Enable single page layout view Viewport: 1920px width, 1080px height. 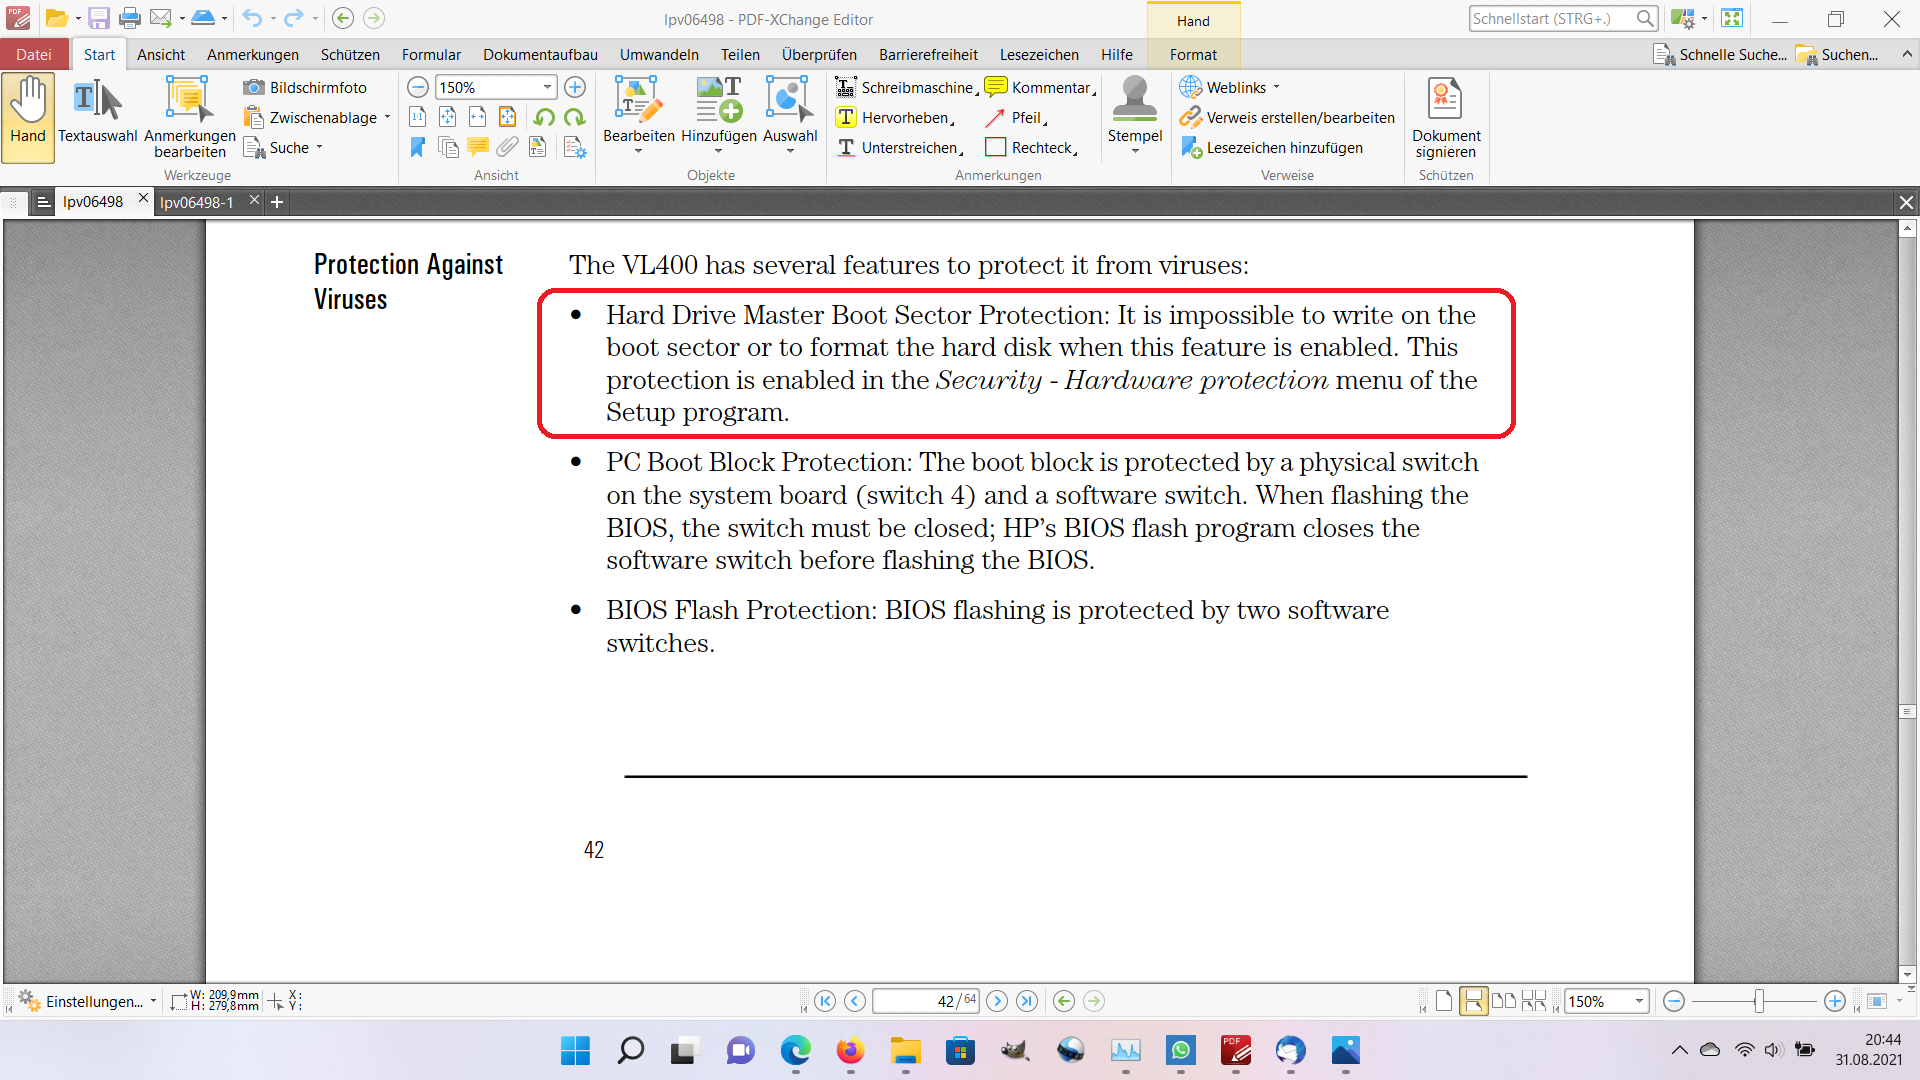(1443, 1001)
